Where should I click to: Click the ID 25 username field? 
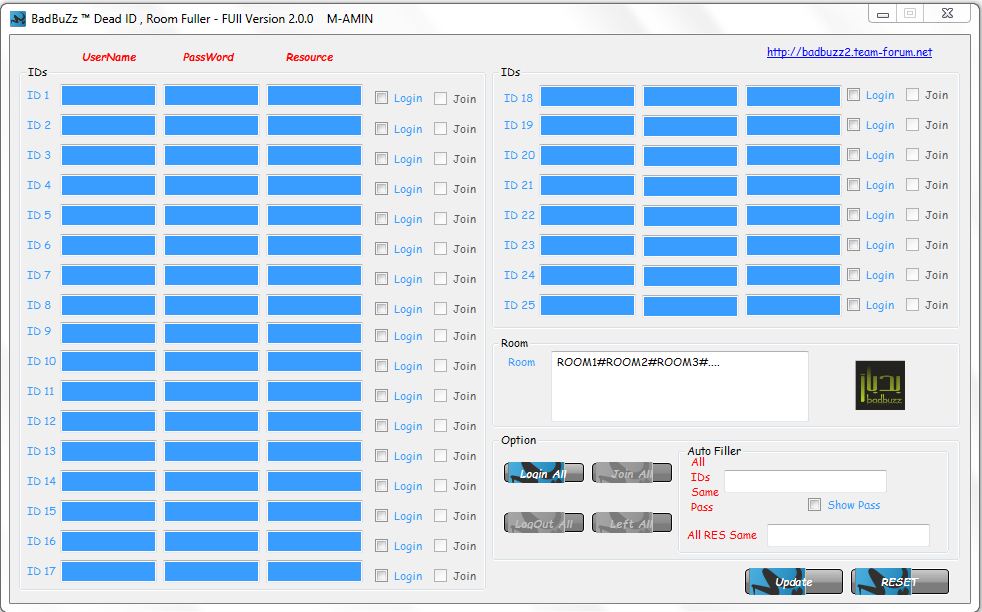tap(587, 306)
